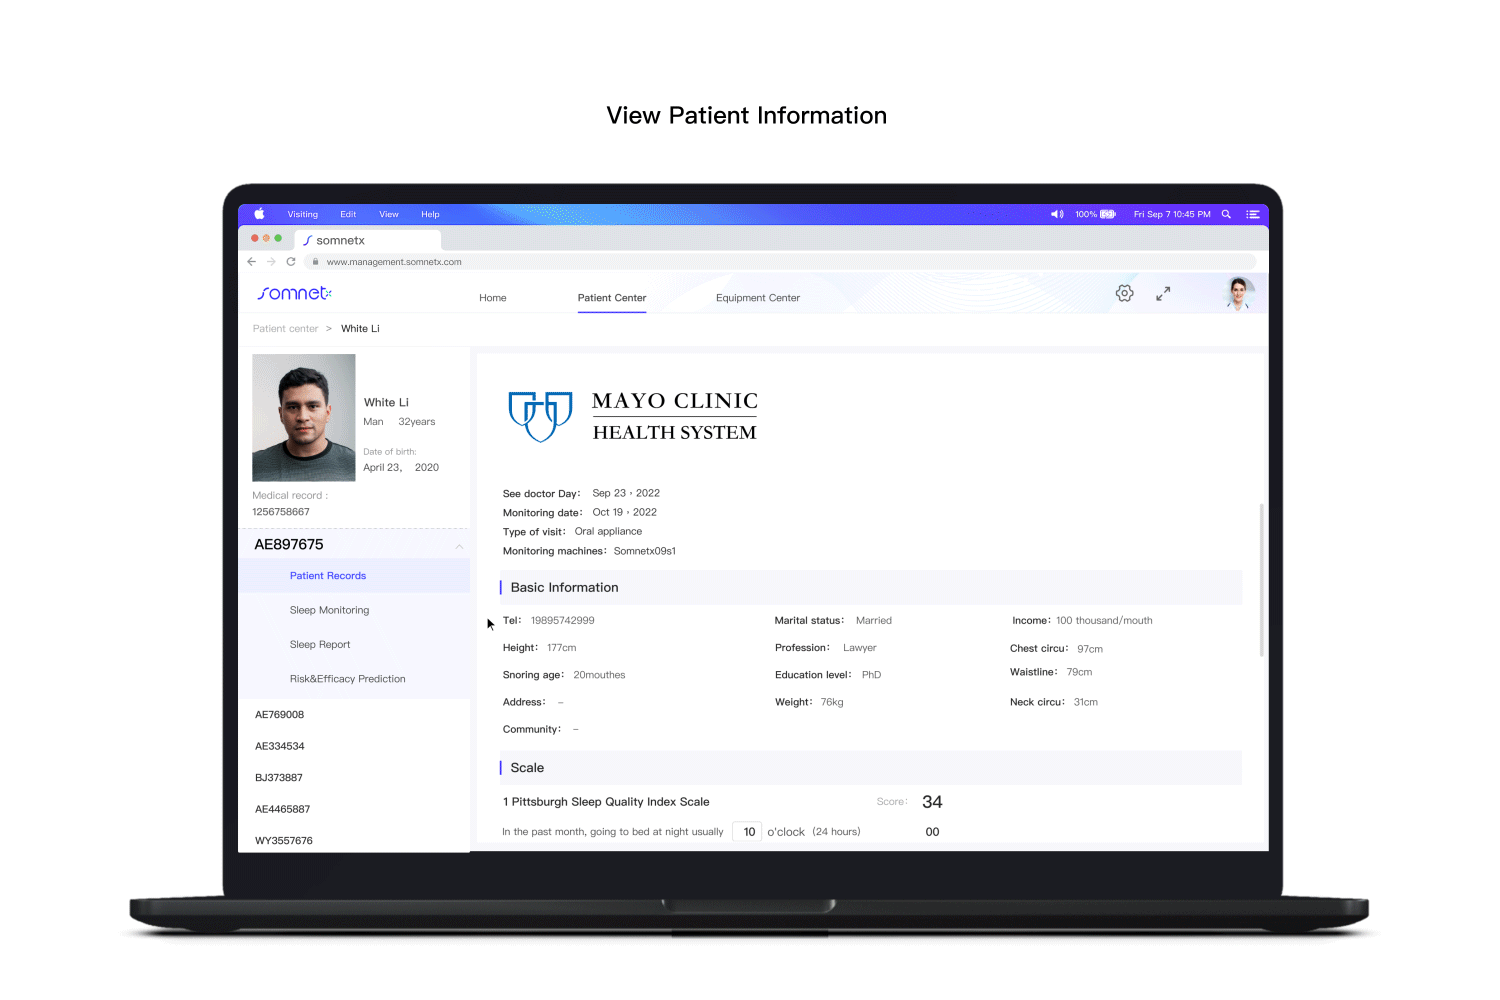This screenshot has width=1500, height=1000.
Task: Select record AE334534
Action: 280,746
